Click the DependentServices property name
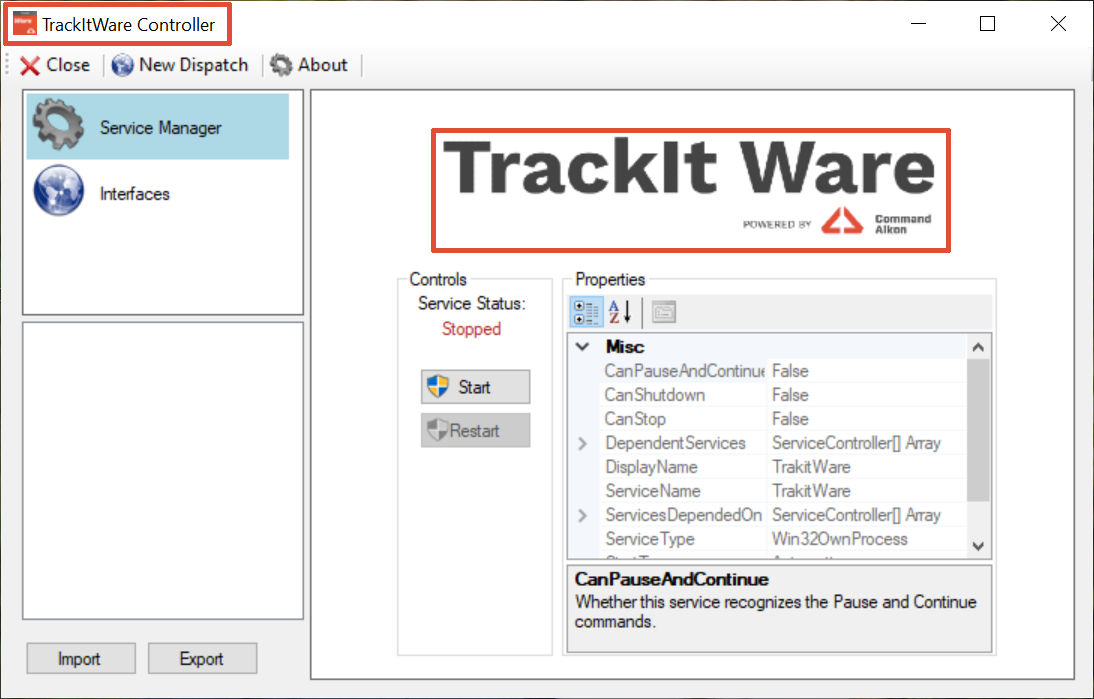This screenshot has height=699, width=1094. [x=675, y=443]
